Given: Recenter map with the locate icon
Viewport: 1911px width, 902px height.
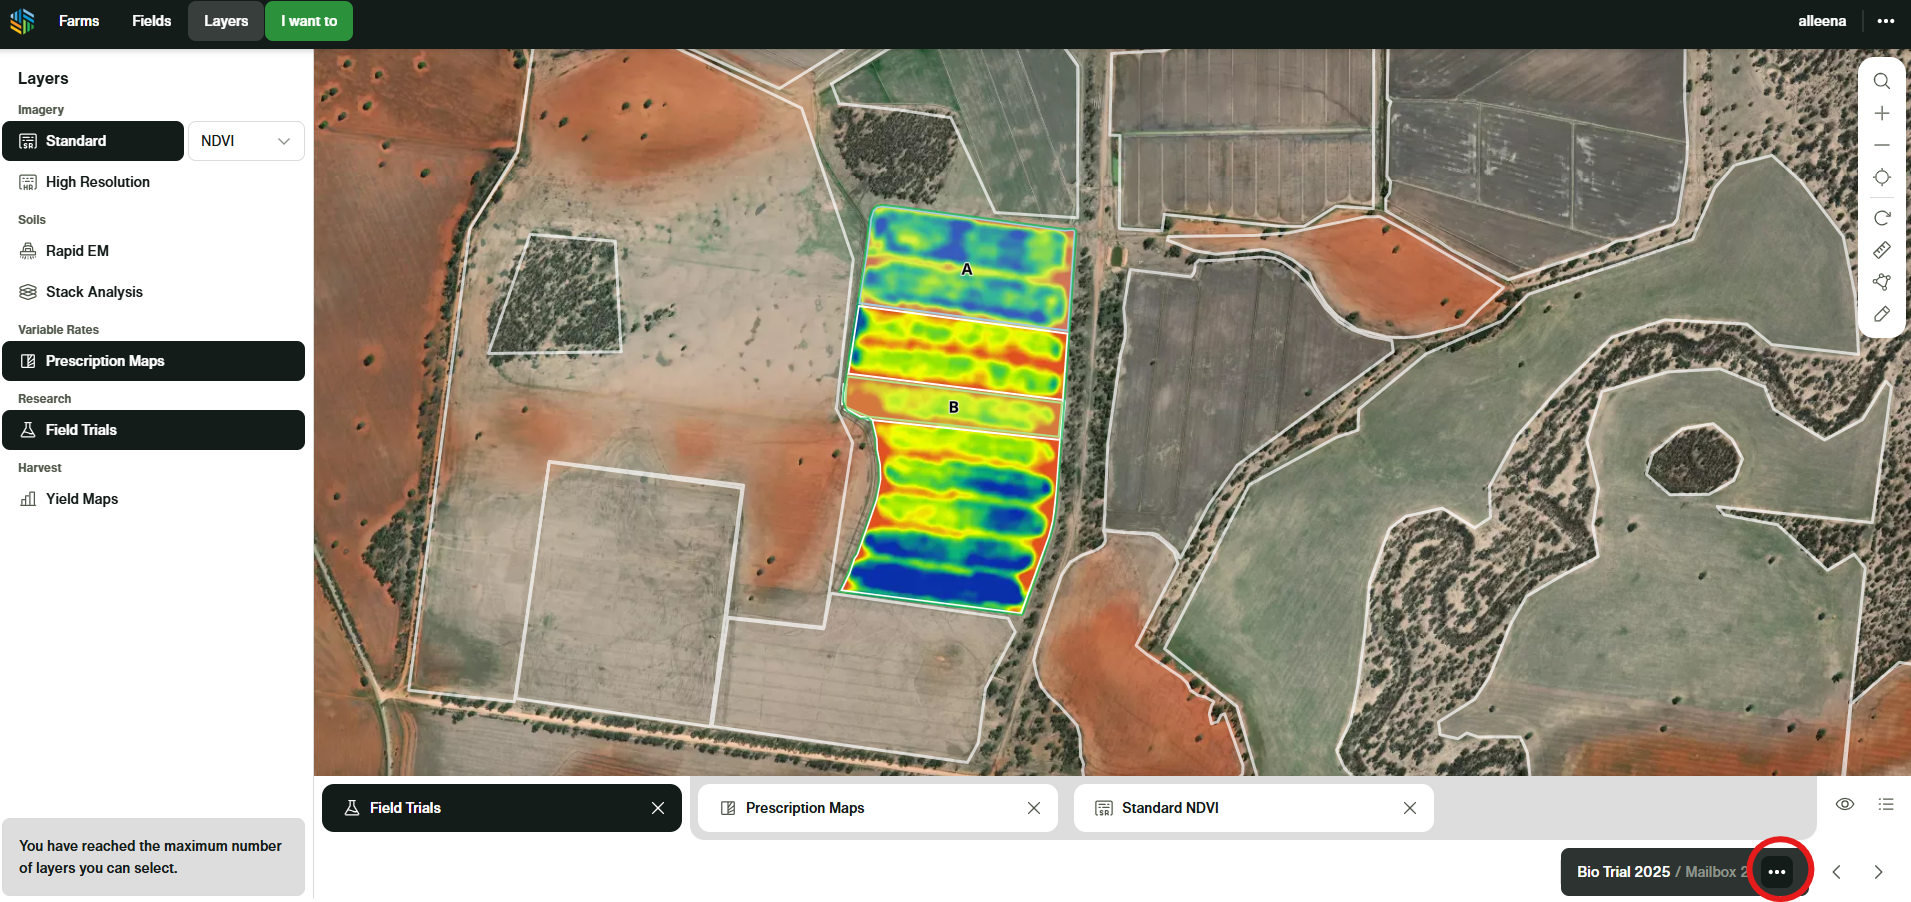Looking at the screenshot, I should pos(1881,177).
